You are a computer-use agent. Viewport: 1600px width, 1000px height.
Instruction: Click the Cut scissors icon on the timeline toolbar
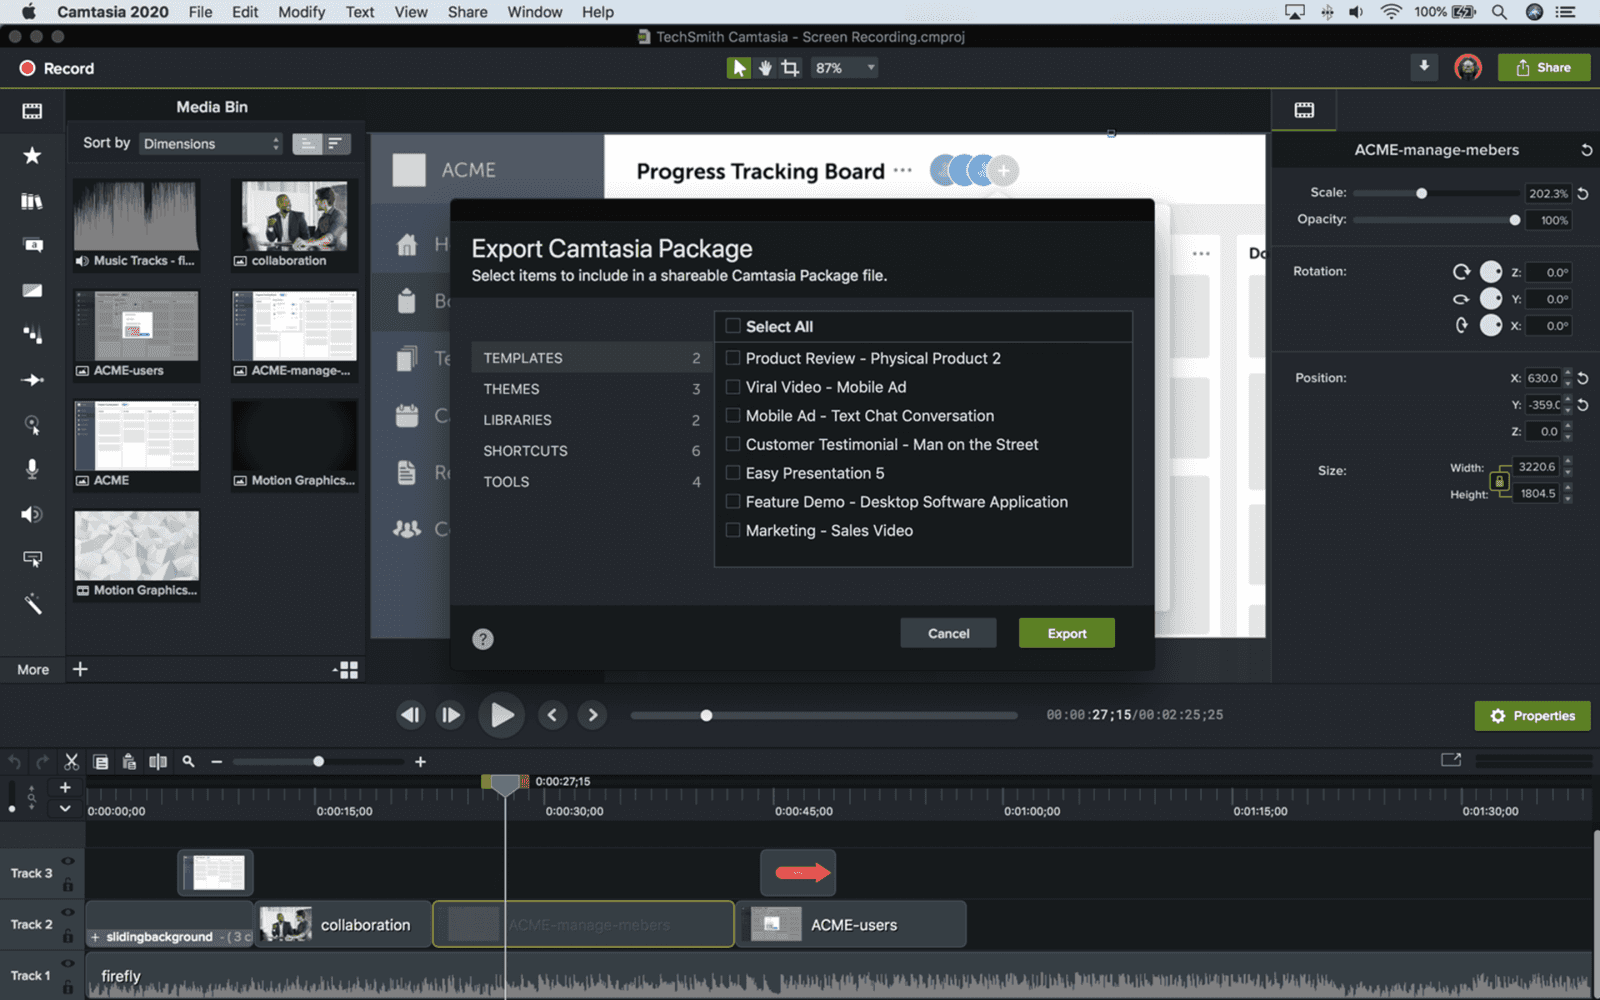coord(71,762)
